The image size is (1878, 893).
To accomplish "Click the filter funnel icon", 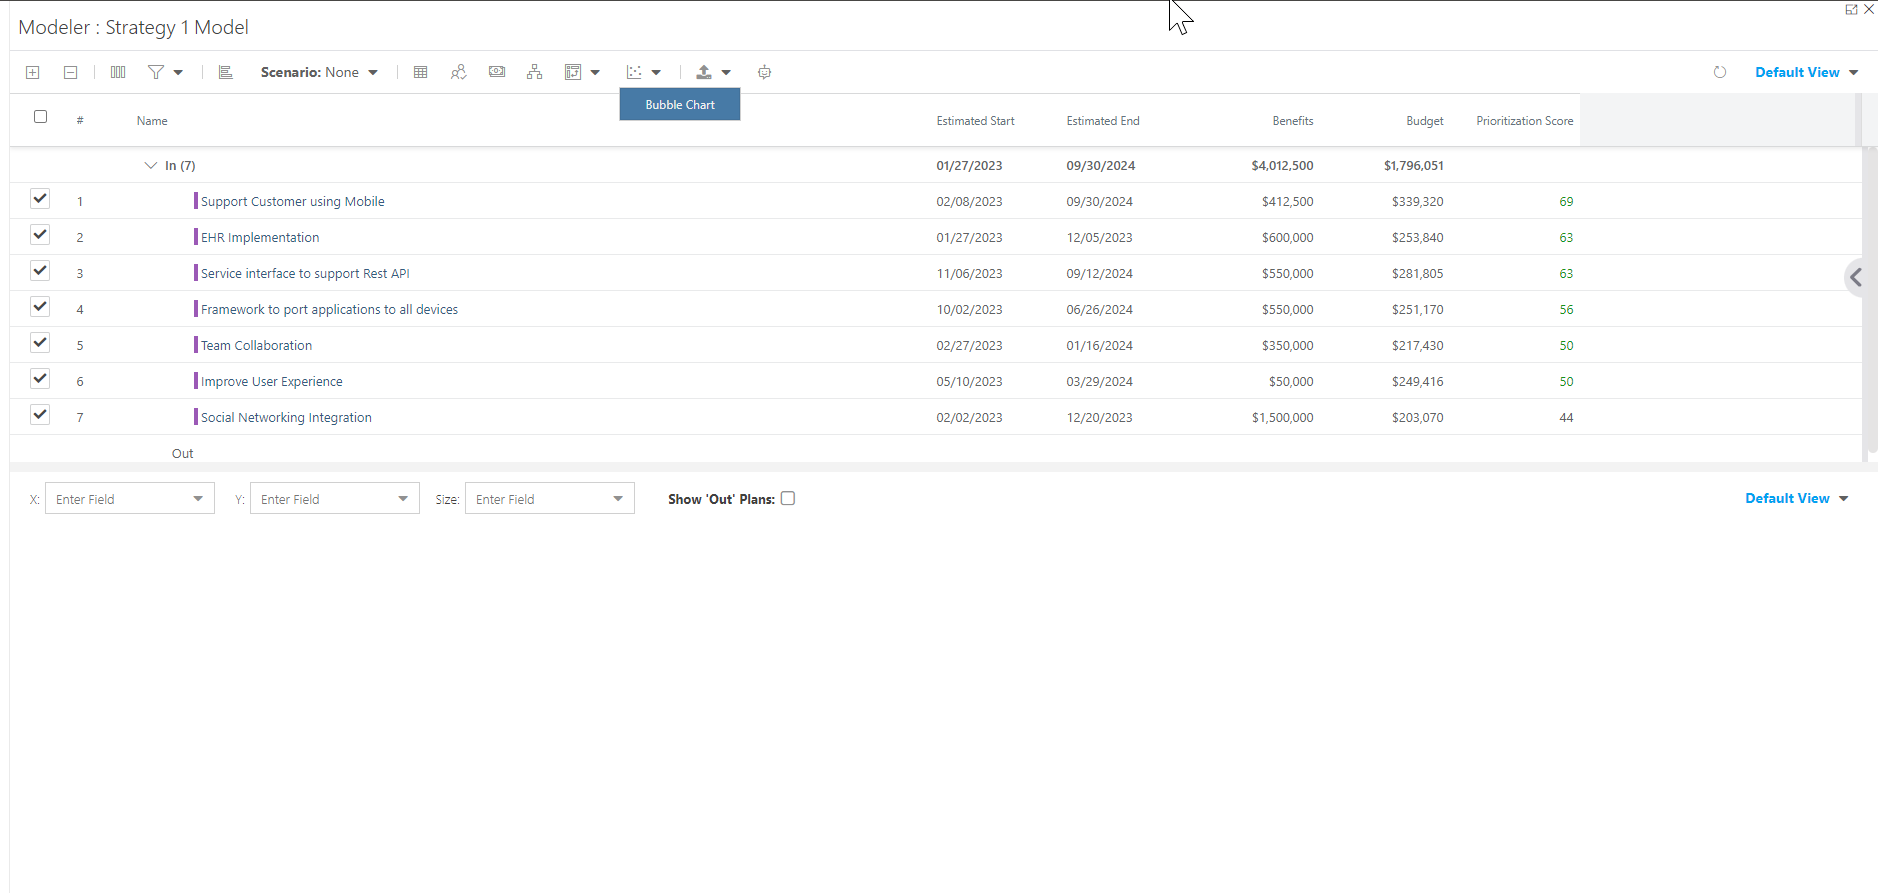I will pos(156,72).
